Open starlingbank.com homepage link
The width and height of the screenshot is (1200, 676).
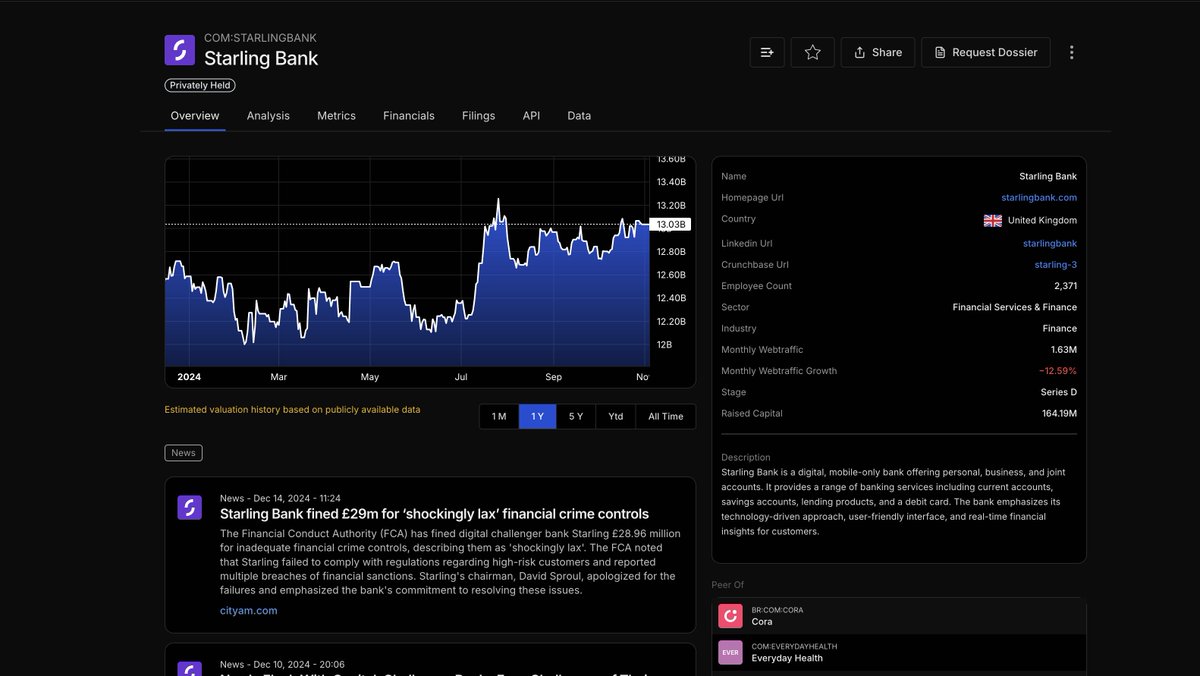click(1039, 198)
